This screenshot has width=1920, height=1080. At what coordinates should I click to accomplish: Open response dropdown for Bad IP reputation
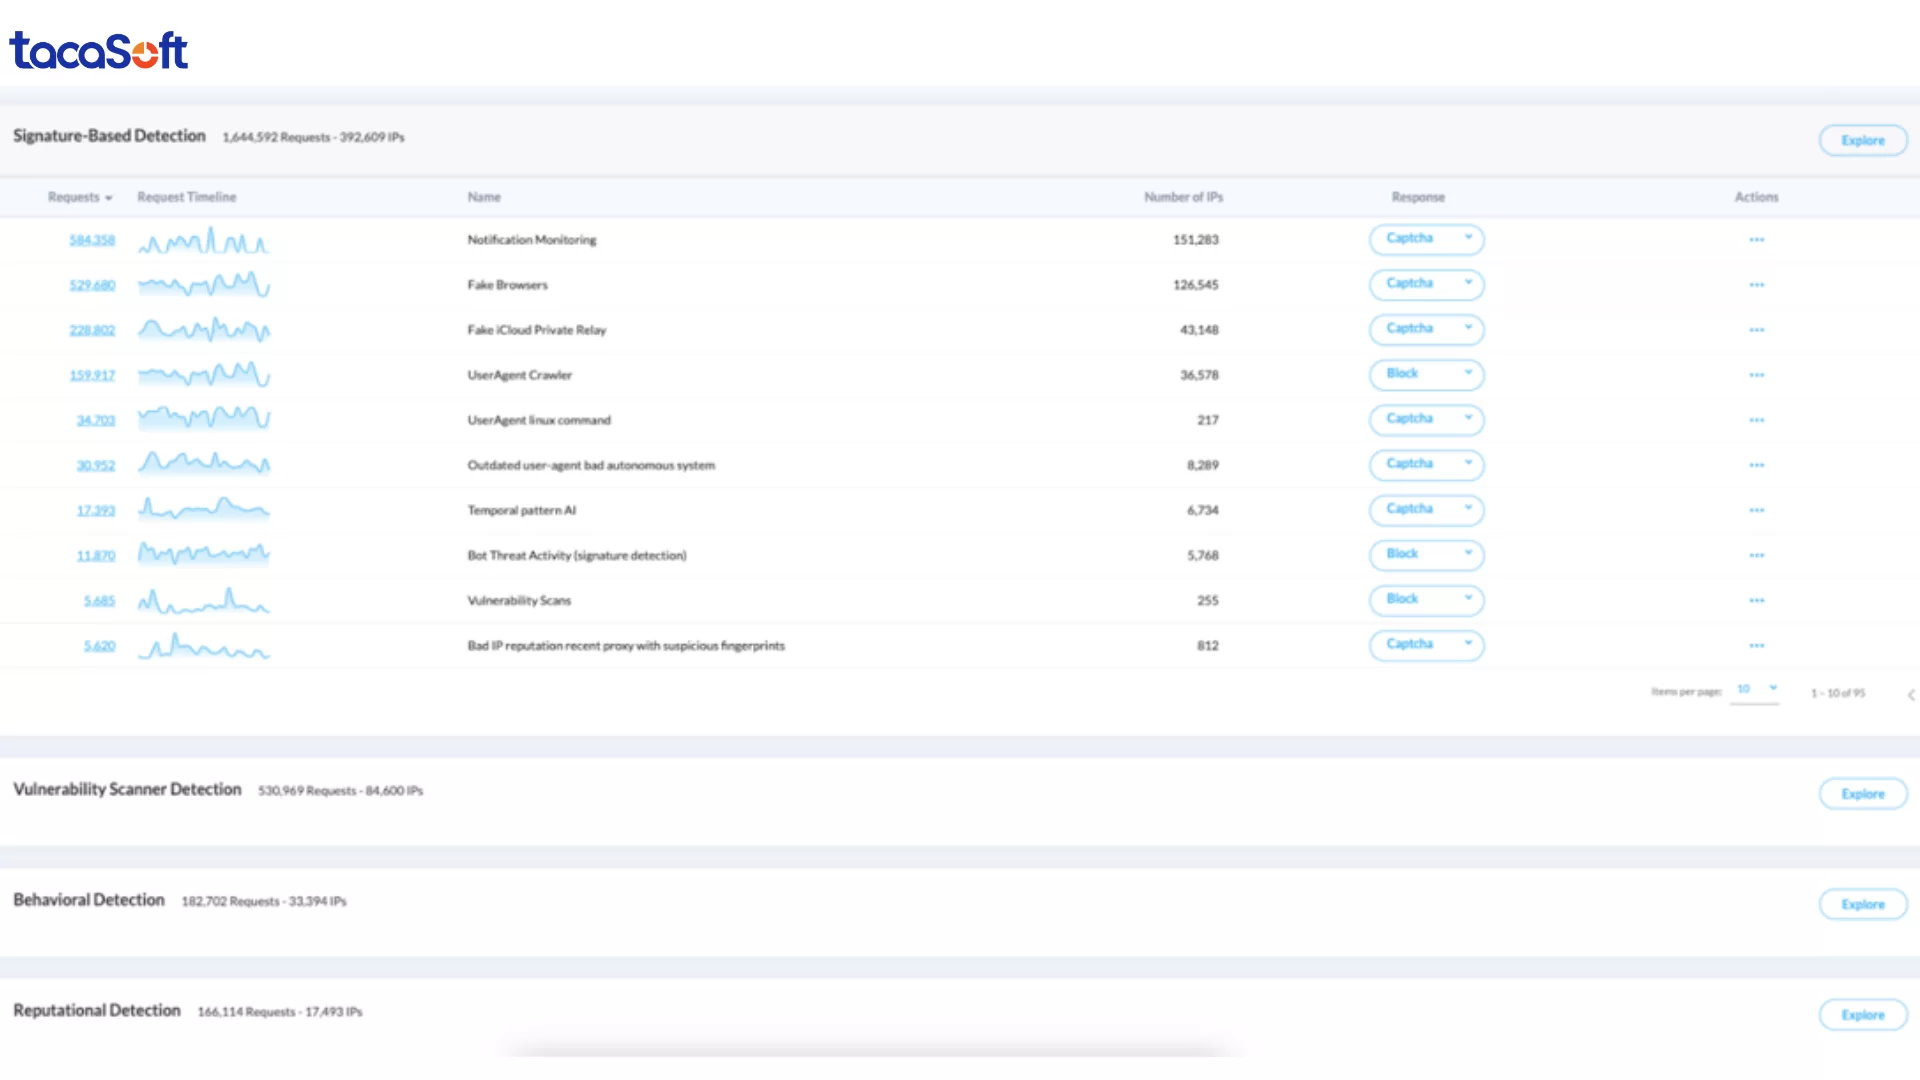click(x=1426, y=644)
